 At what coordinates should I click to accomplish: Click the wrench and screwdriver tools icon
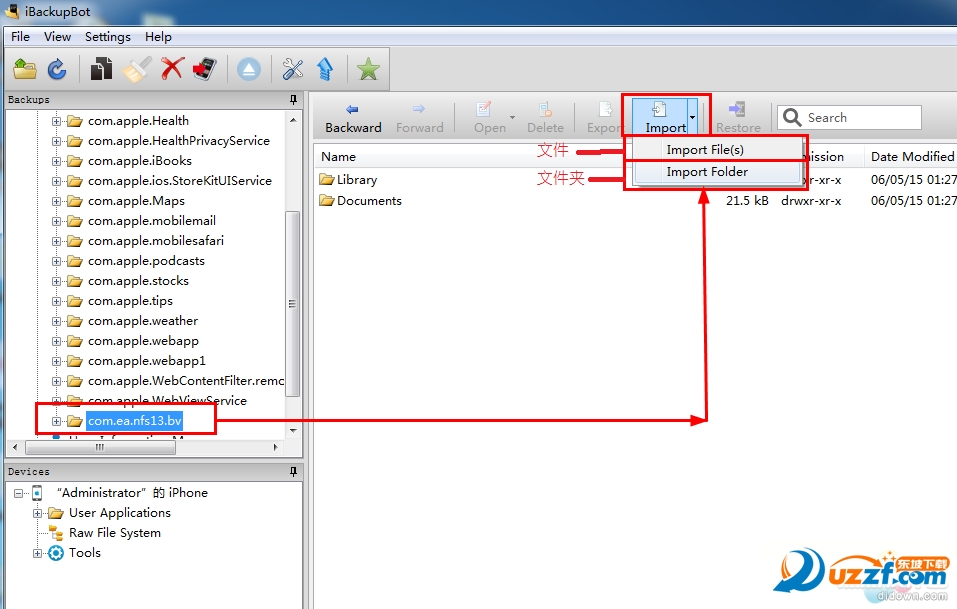coord(293,69)
